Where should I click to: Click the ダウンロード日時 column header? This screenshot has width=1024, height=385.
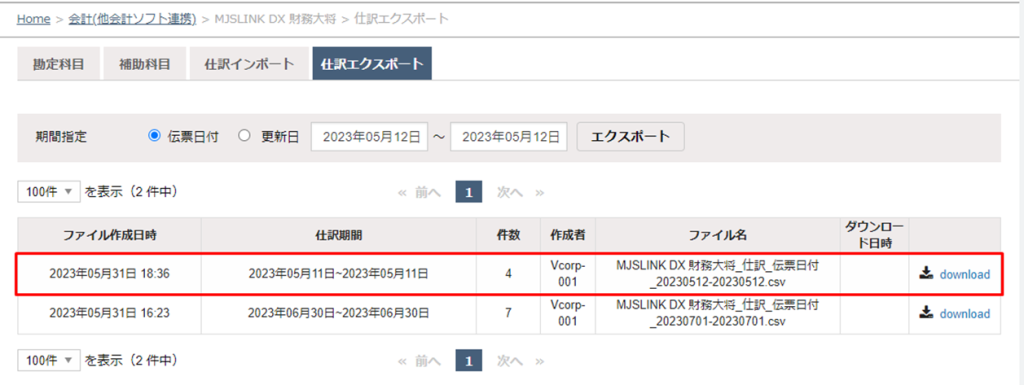(x=874, y=235)
